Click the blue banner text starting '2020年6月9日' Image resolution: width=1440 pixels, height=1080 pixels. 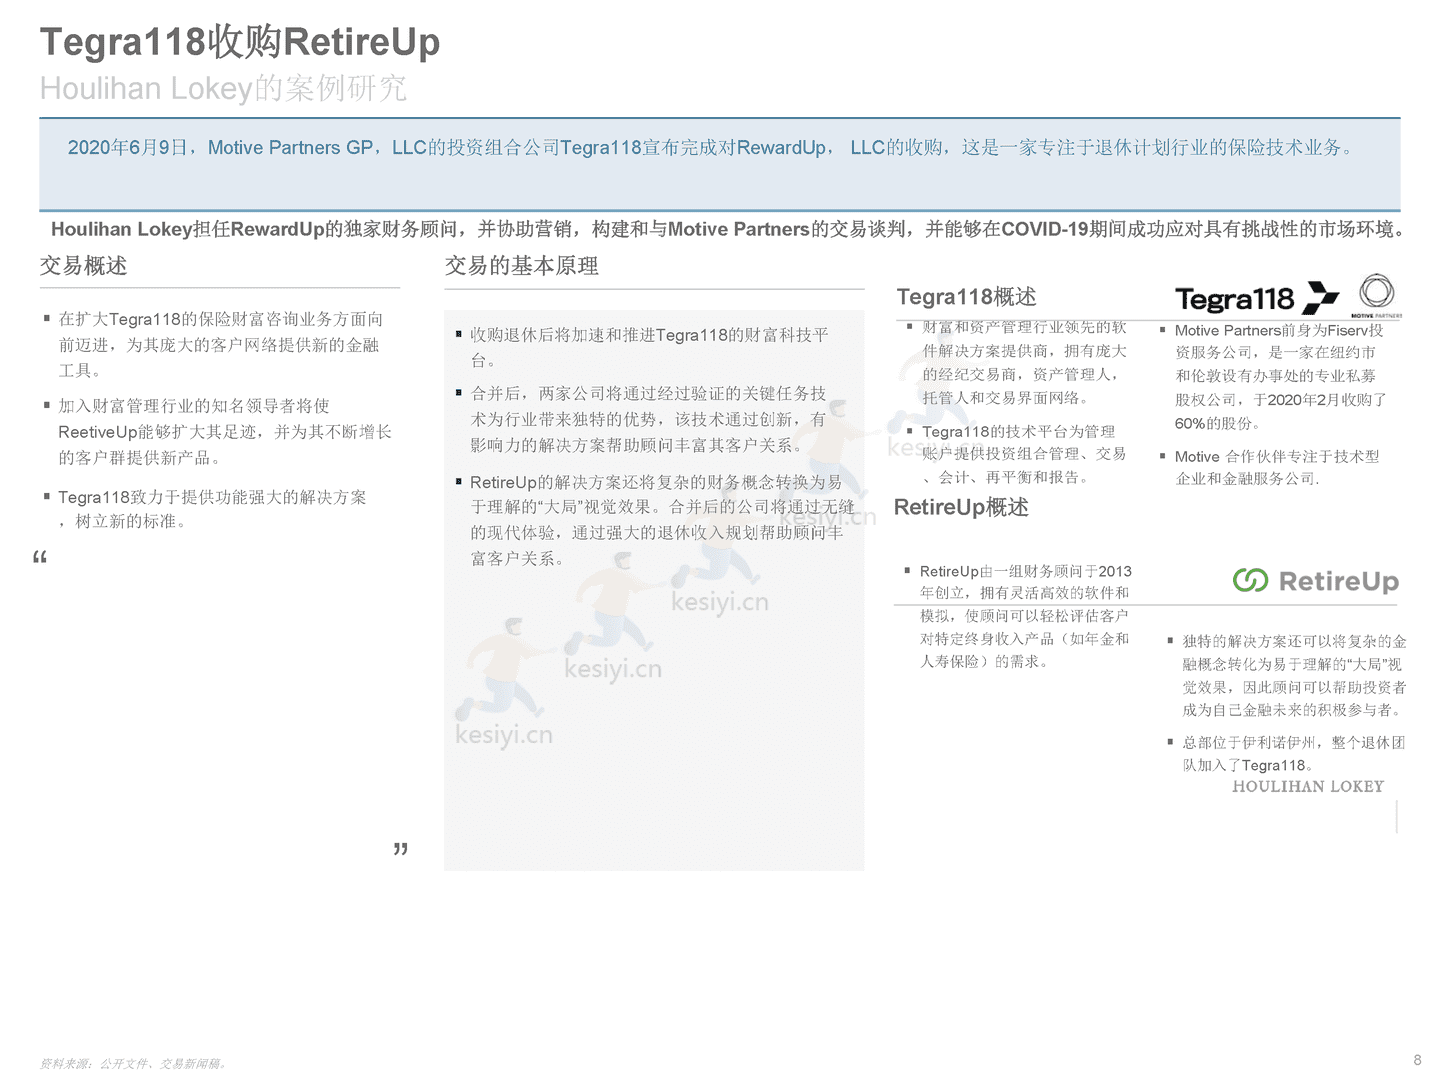tap(711, 148)
